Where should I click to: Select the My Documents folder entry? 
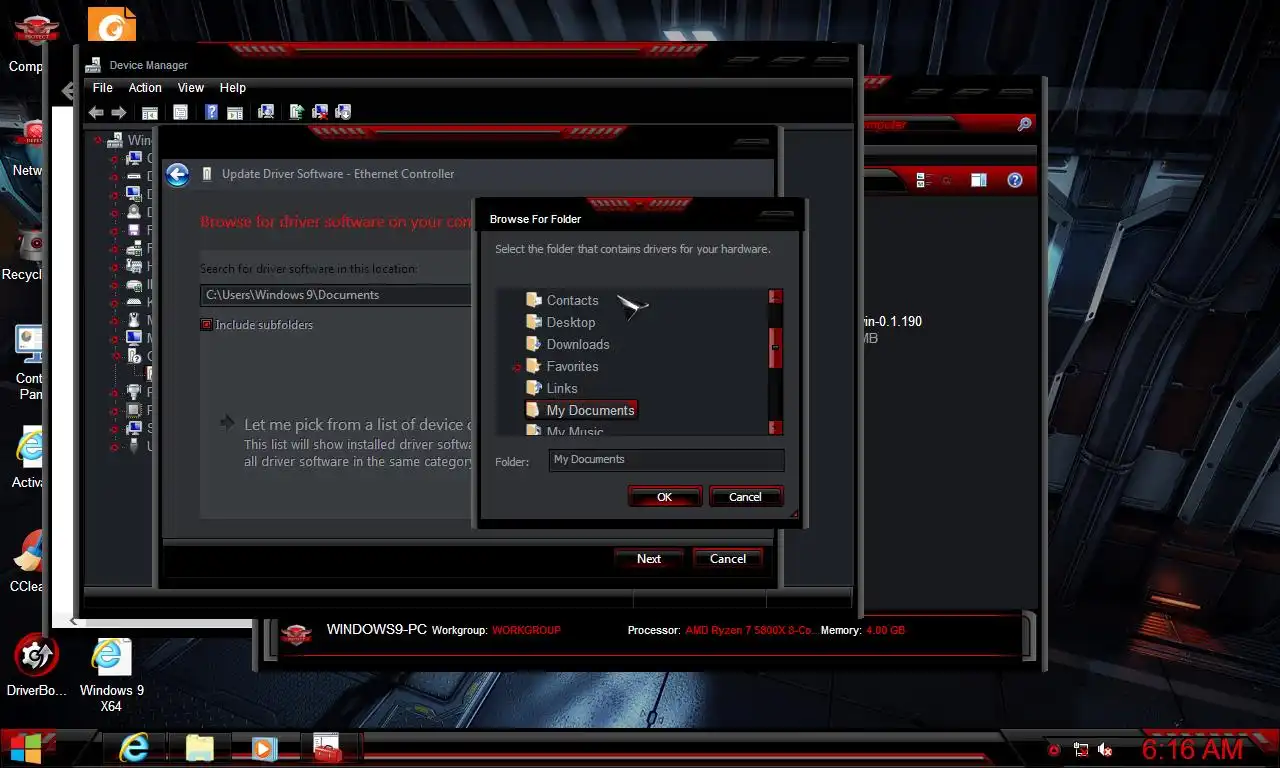pyautogui.click(x=581, y=410)
